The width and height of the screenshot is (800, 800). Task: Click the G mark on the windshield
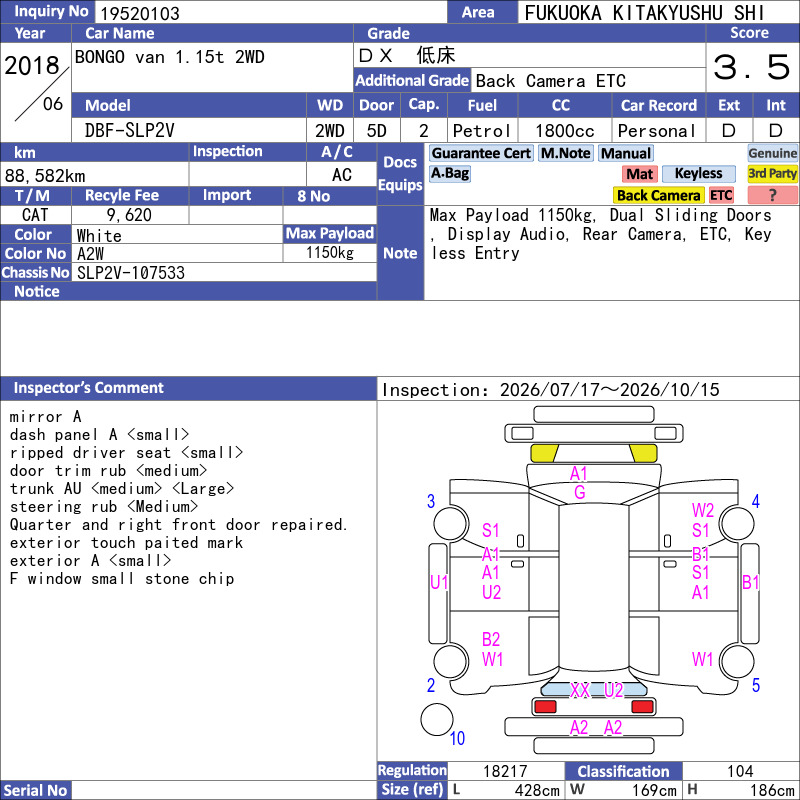[x=580, y=492]
